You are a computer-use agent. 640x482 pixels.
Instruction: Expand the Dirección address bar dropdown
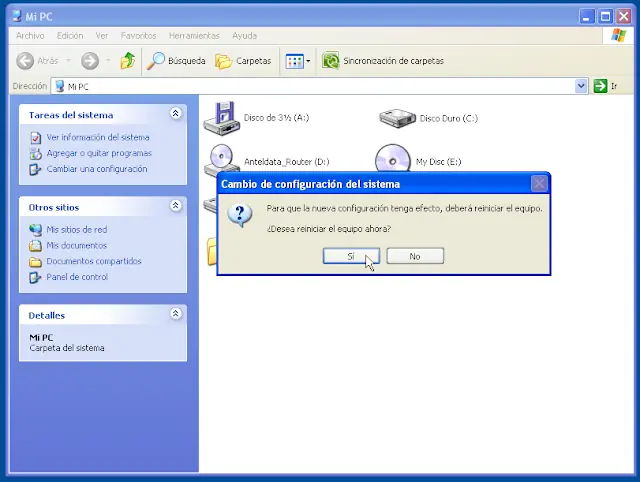(x=581, y=86)
